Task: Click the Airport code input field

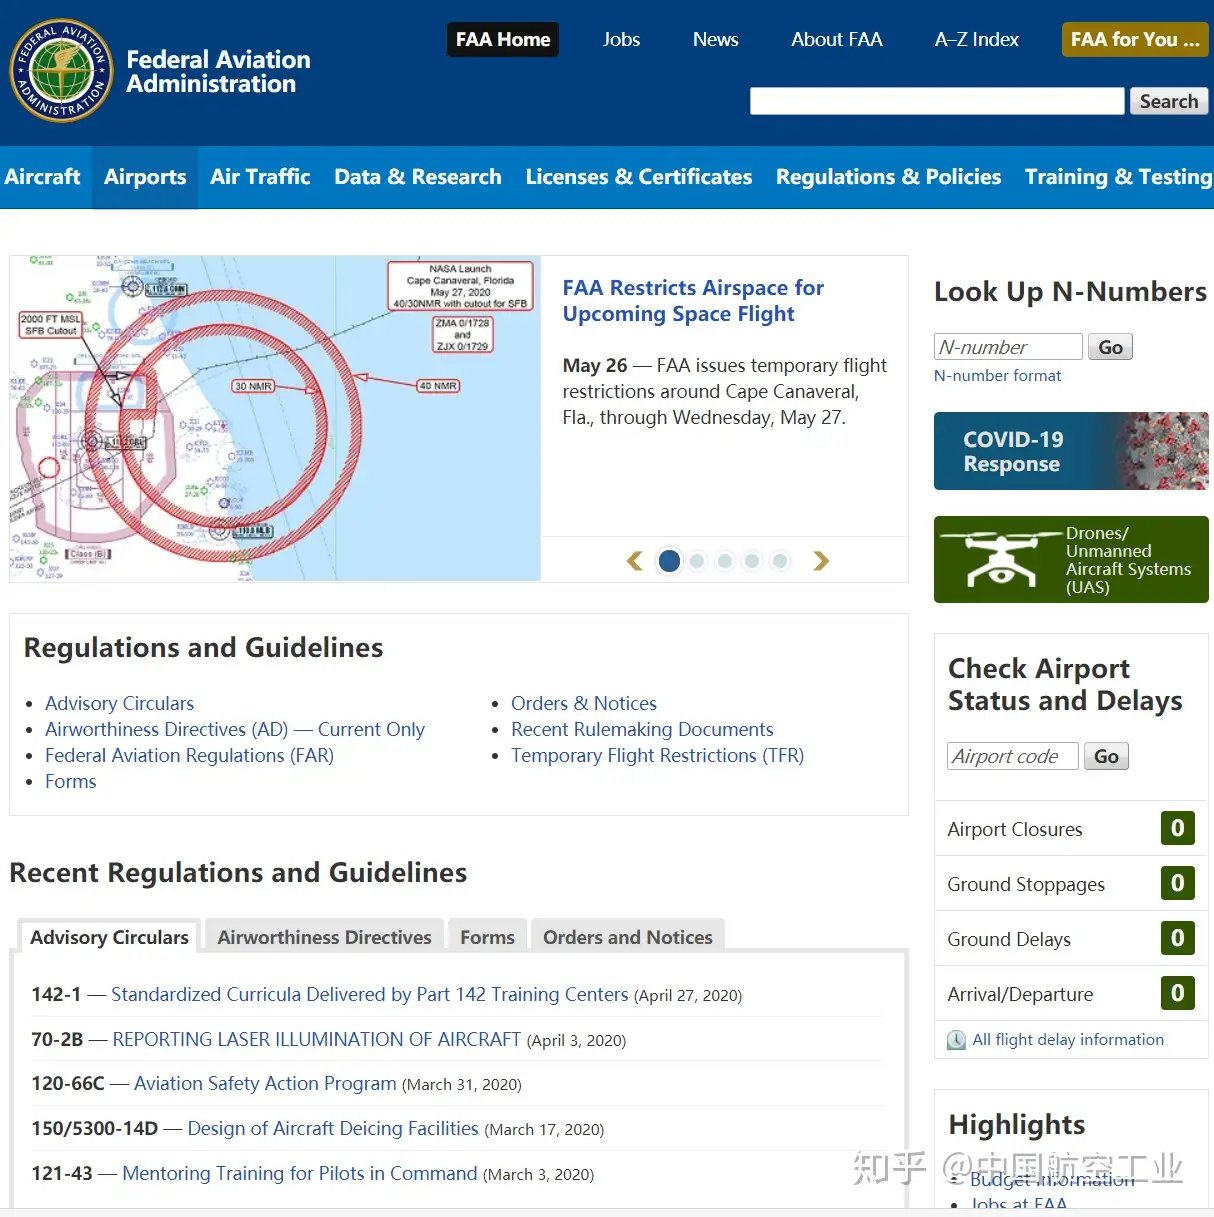Action: coord(1012,756)
